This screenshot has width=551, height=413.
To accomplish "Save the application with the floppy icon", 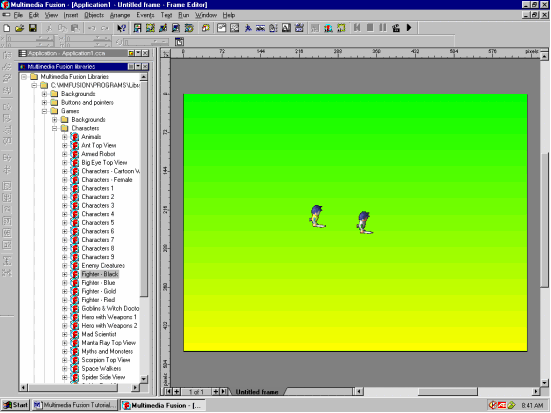I will point(33,28).
